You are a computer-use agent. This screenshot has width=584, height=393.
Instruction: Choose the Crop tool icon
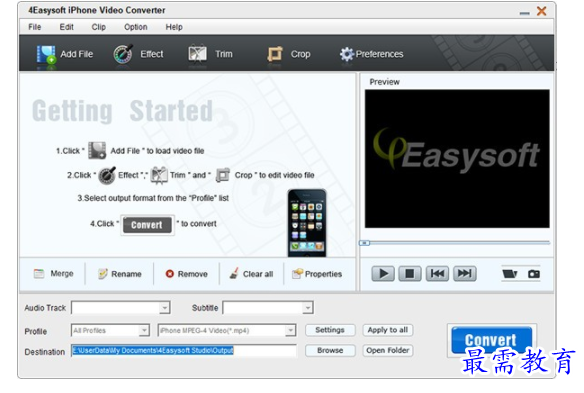275,54
